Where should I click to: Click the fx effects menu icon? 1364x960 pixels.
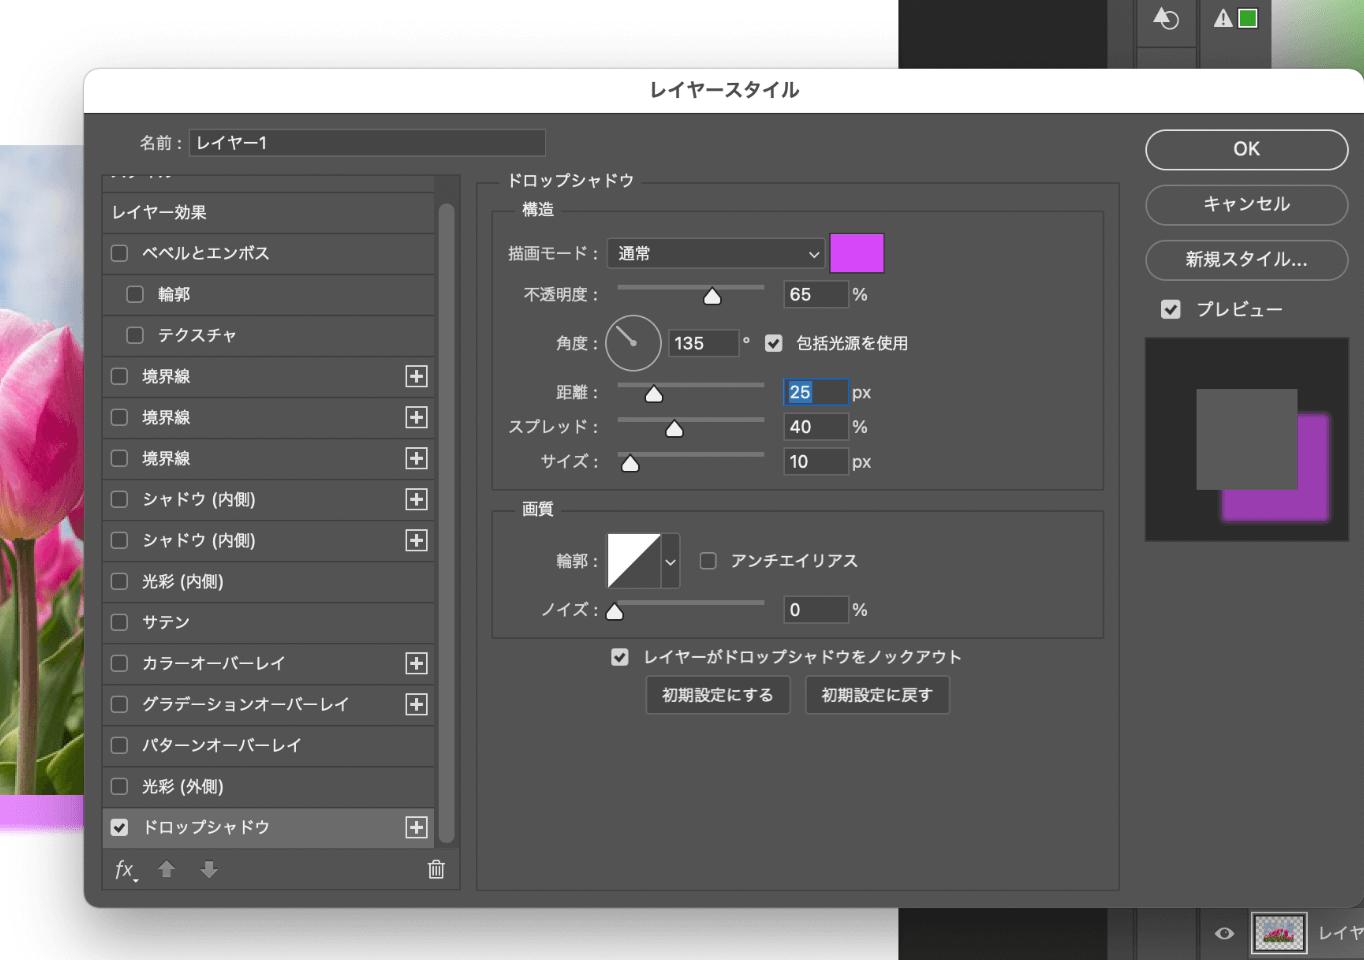125,870
